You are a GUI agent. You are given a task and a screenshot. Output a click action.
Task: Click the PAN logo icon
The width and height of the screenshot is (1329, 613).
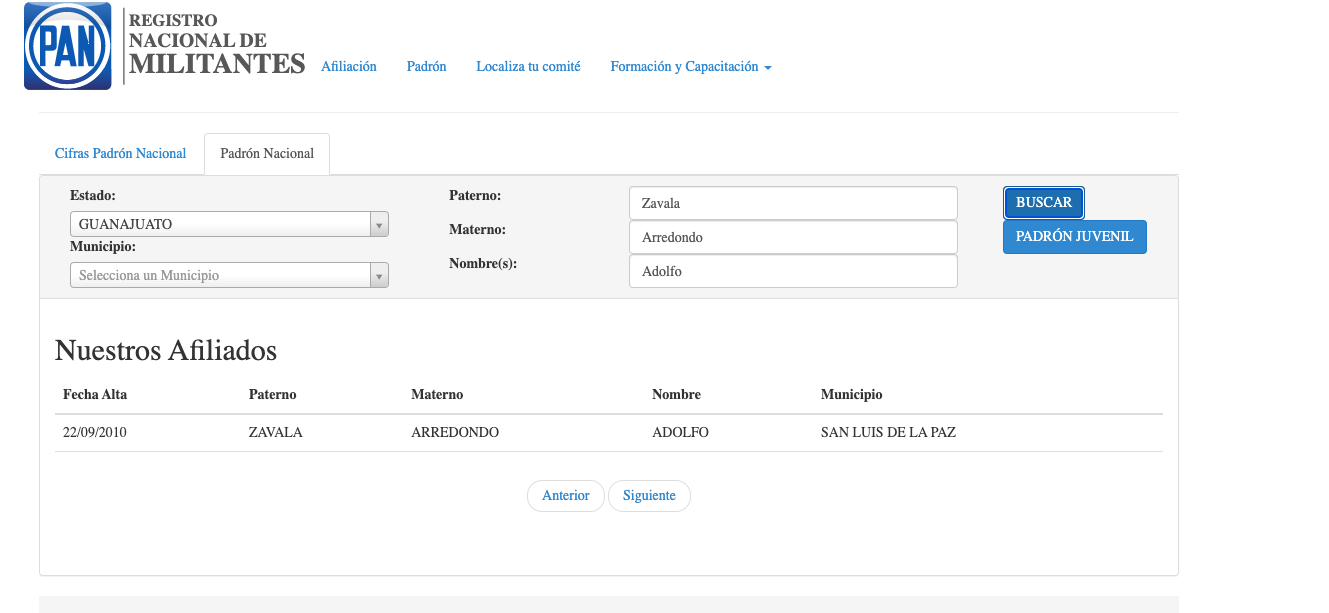pos(67,46)
